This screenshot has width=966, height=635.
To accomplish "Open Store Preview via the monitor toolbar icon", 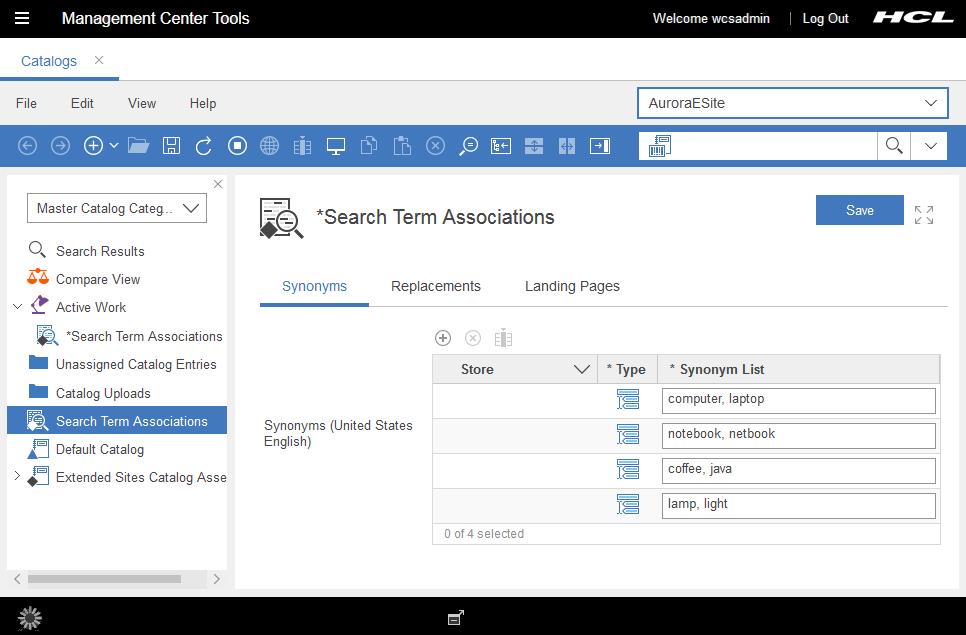I will [335, 145].
